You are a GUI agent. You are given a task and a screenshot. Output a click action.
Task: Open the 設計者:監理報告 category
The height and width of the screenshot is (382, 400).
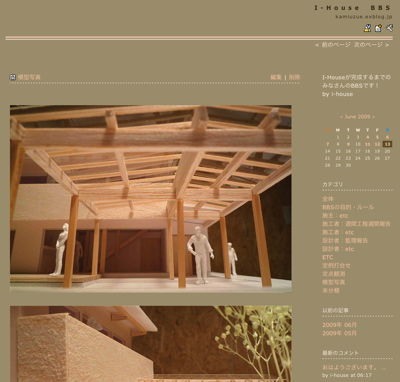click(345, 241)
